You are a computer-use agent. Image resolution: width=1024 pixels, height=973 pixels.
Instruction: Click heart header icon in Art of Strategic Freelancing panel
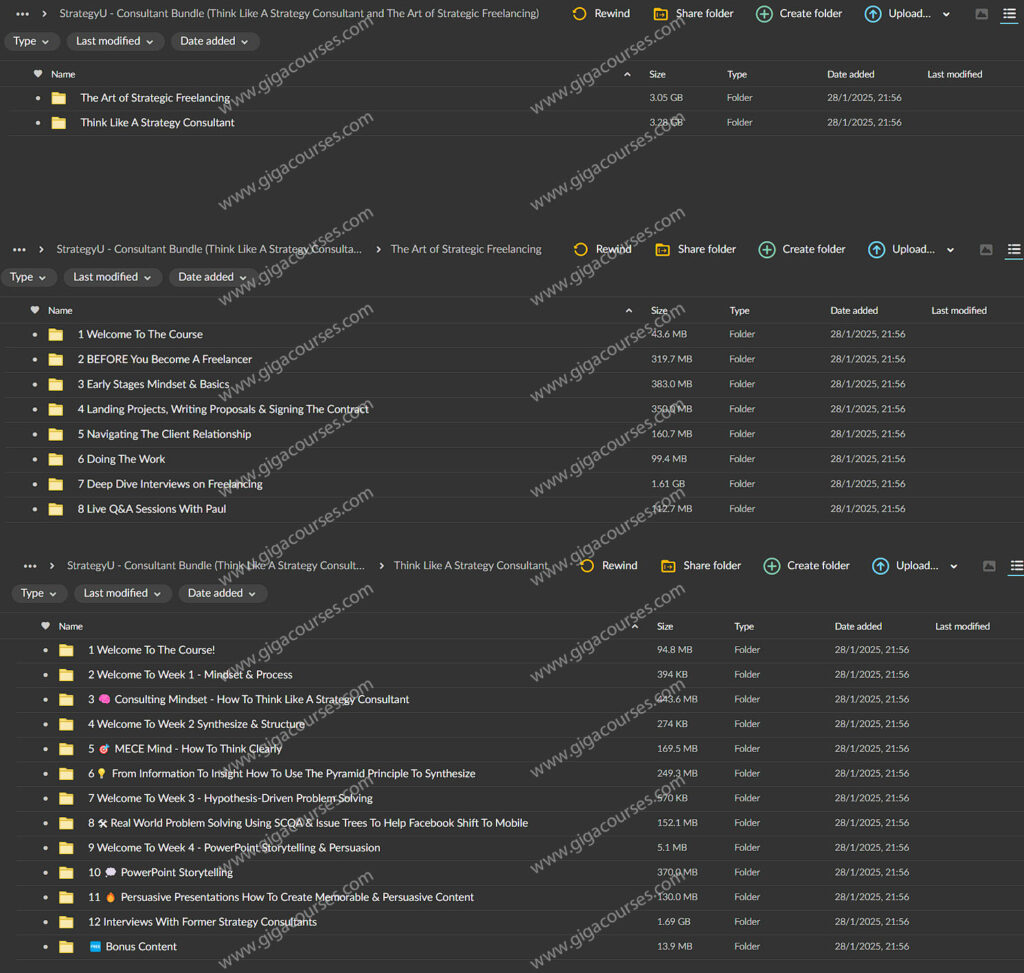35,310
